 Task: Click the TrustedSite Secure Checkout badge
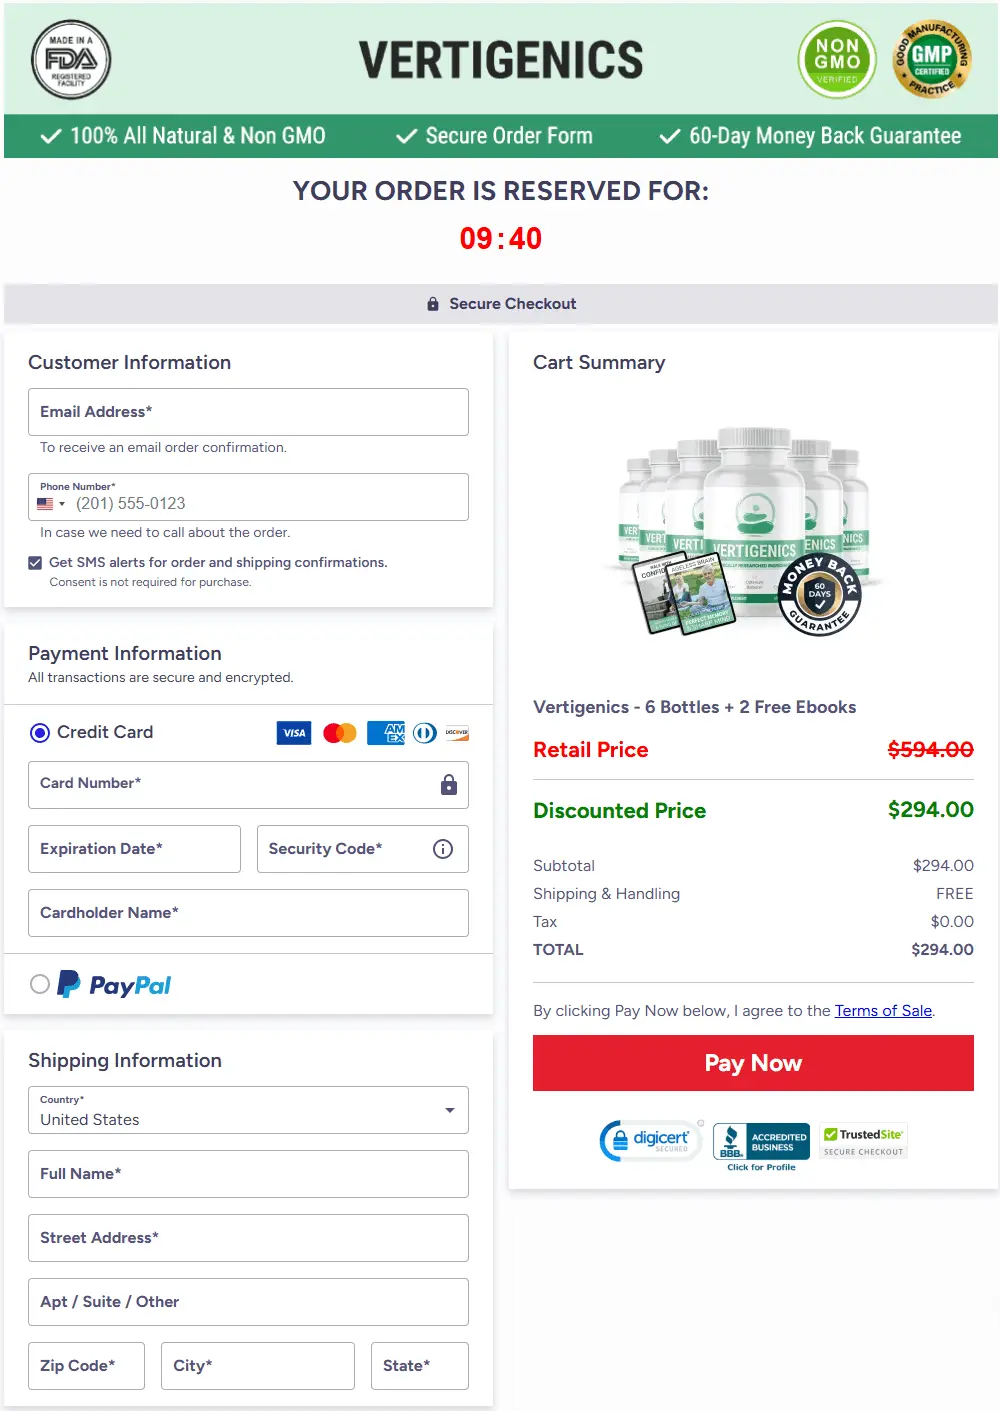[x=863, y=1141]
